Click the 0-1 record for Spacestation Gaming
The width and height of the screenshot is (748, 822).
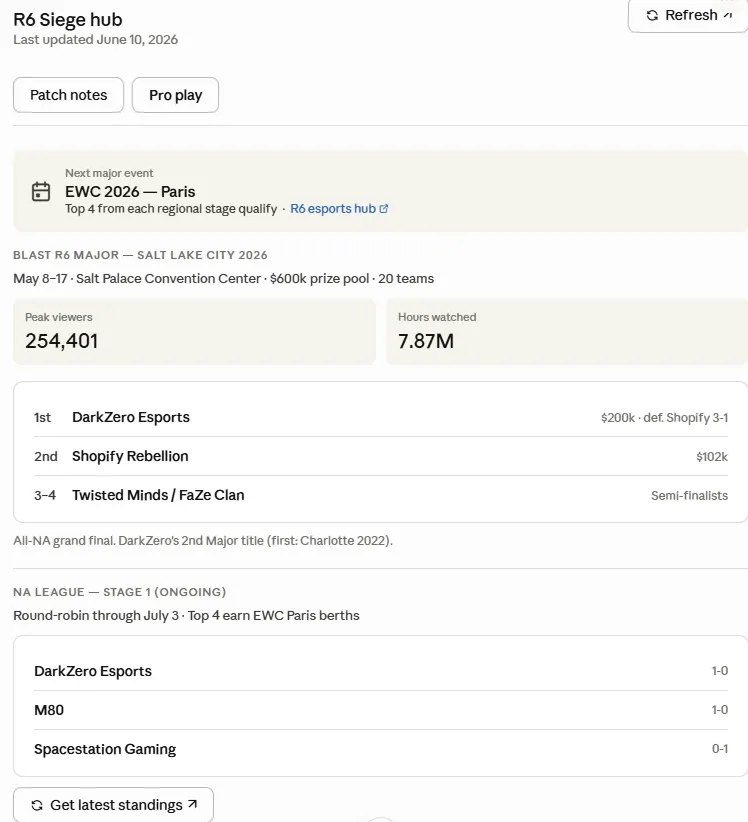(x=720, y=749)
